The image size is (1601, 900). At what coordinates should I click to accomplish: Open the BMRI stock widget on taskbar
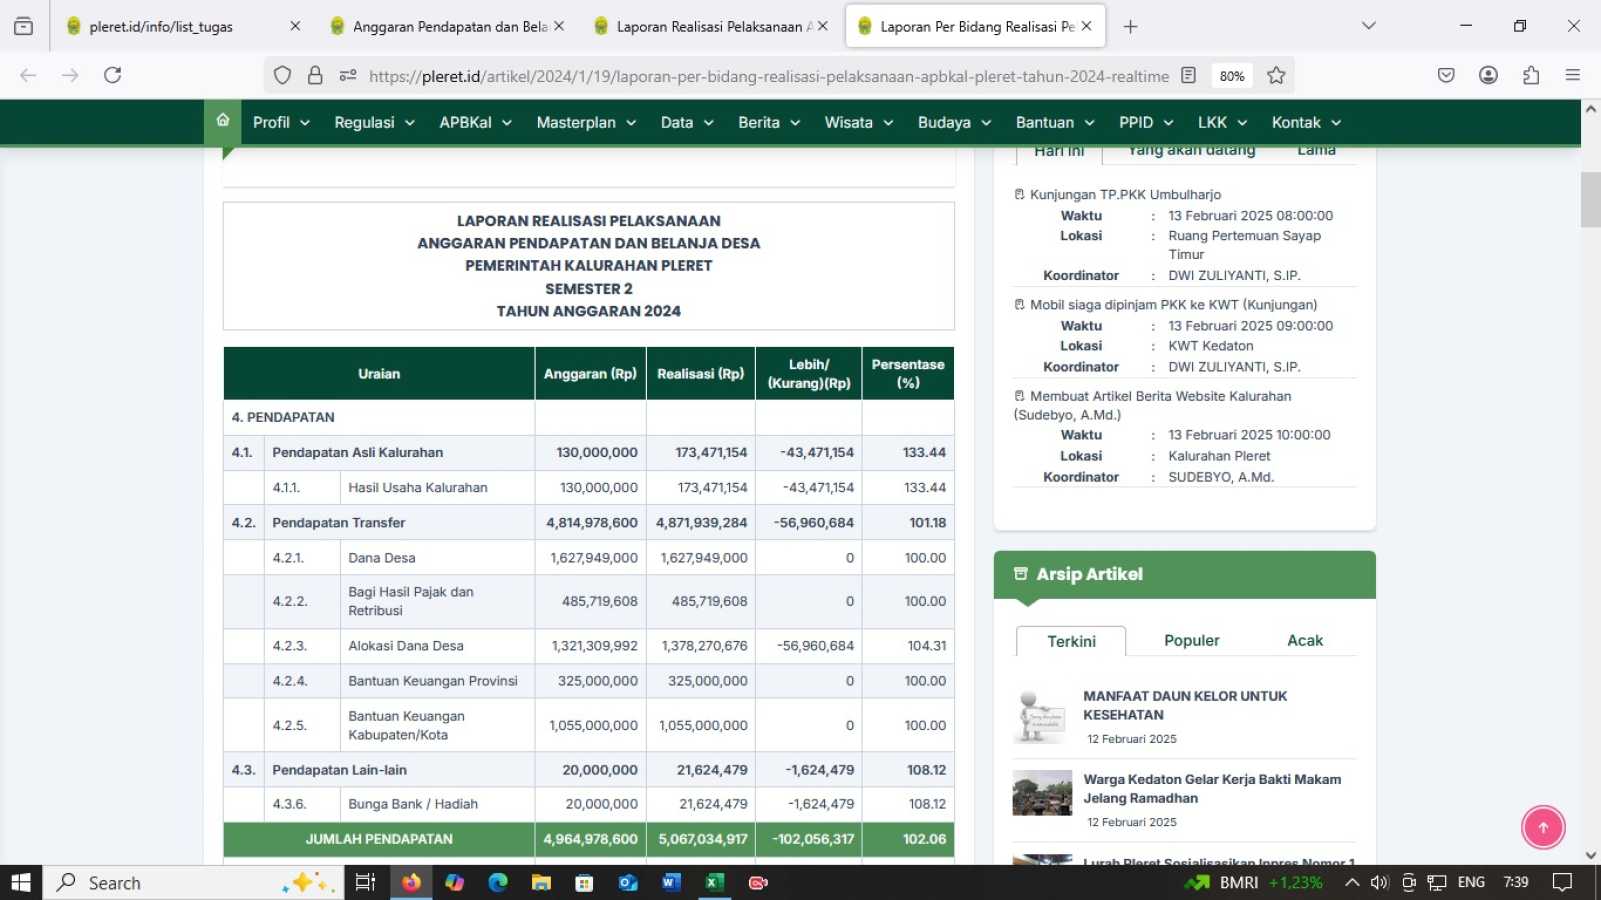(1254, 882)
